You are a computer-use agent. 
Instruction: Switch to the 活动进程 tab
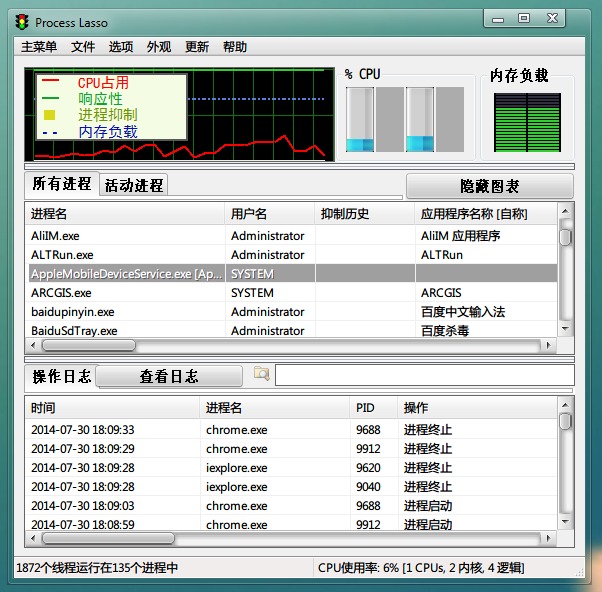(x=133, y=185)
